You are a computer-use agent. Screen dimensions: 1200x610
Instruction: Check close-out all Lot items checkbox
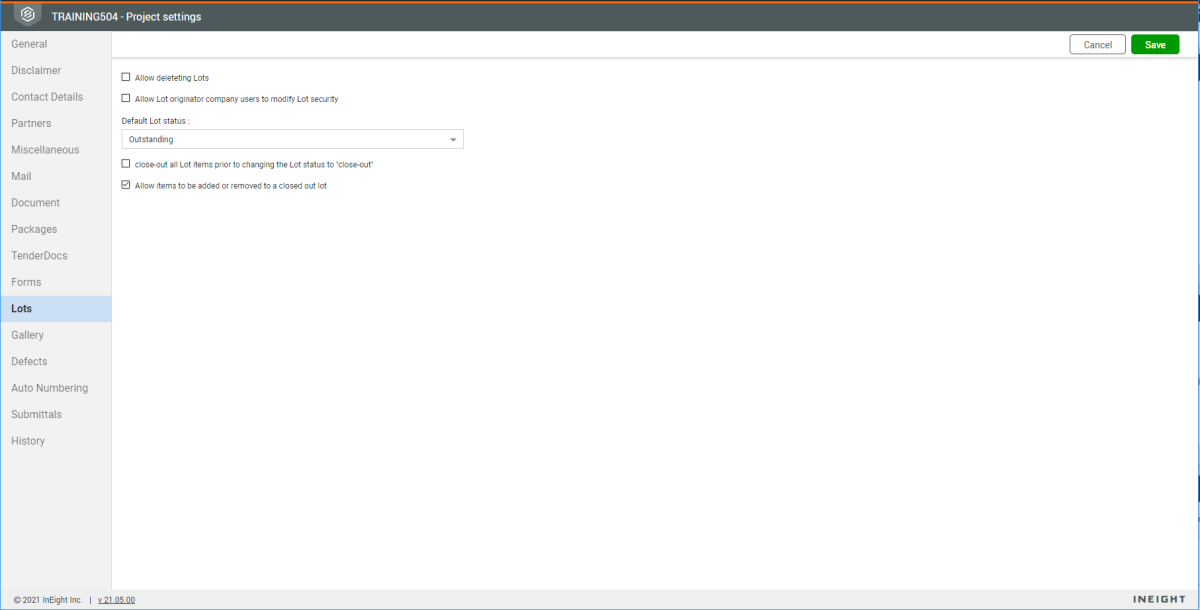pyautogui.click(x=126, y=163)
